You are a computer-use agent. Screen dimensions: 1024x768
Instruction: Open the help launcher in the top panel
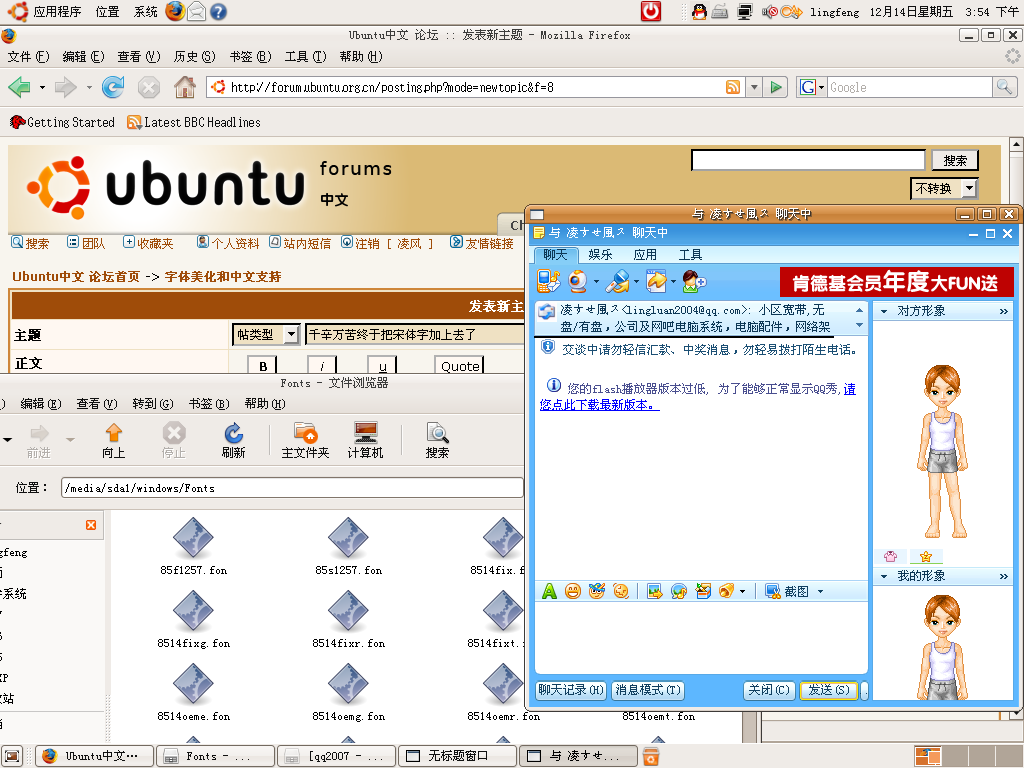(218, 12)
